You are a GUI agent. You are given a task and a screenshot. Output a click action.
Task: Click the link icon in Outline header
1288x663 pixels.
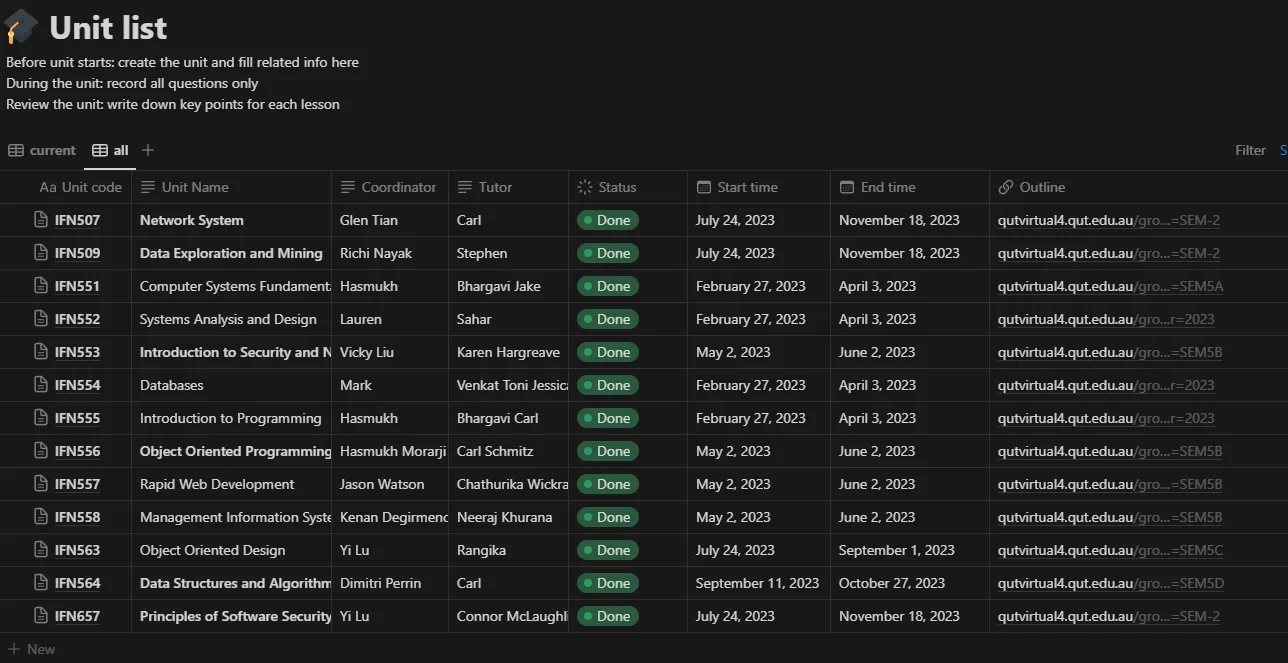click(1006, 187)
